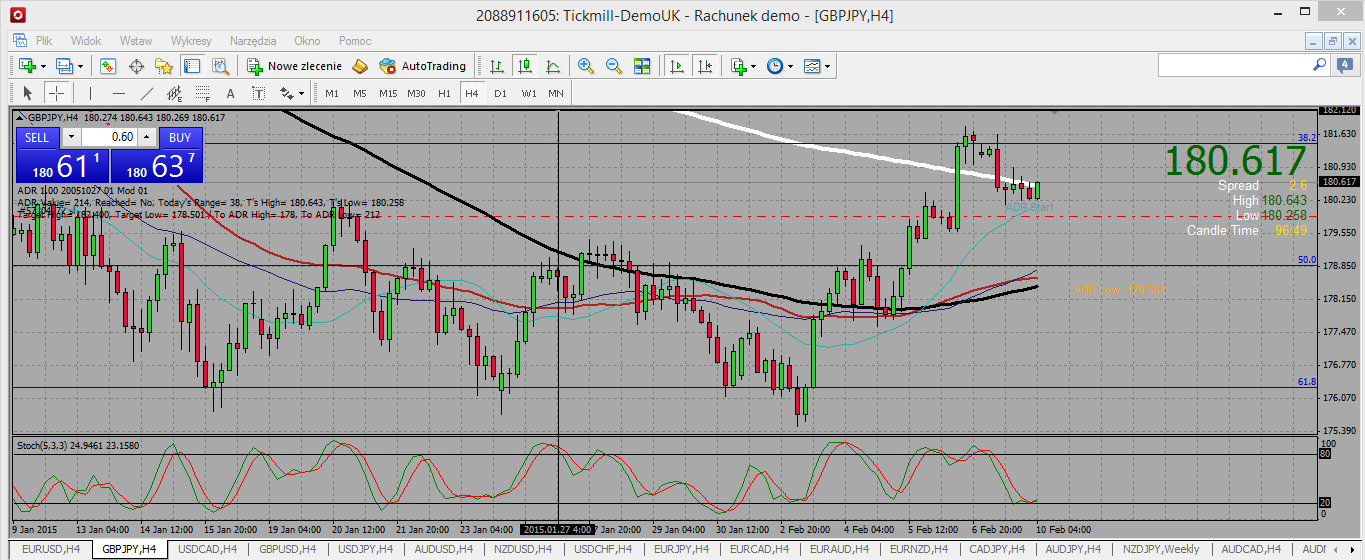1365x560 pixels.
Task: Select the text label tool (T)
Action: [x=258, y=93]
